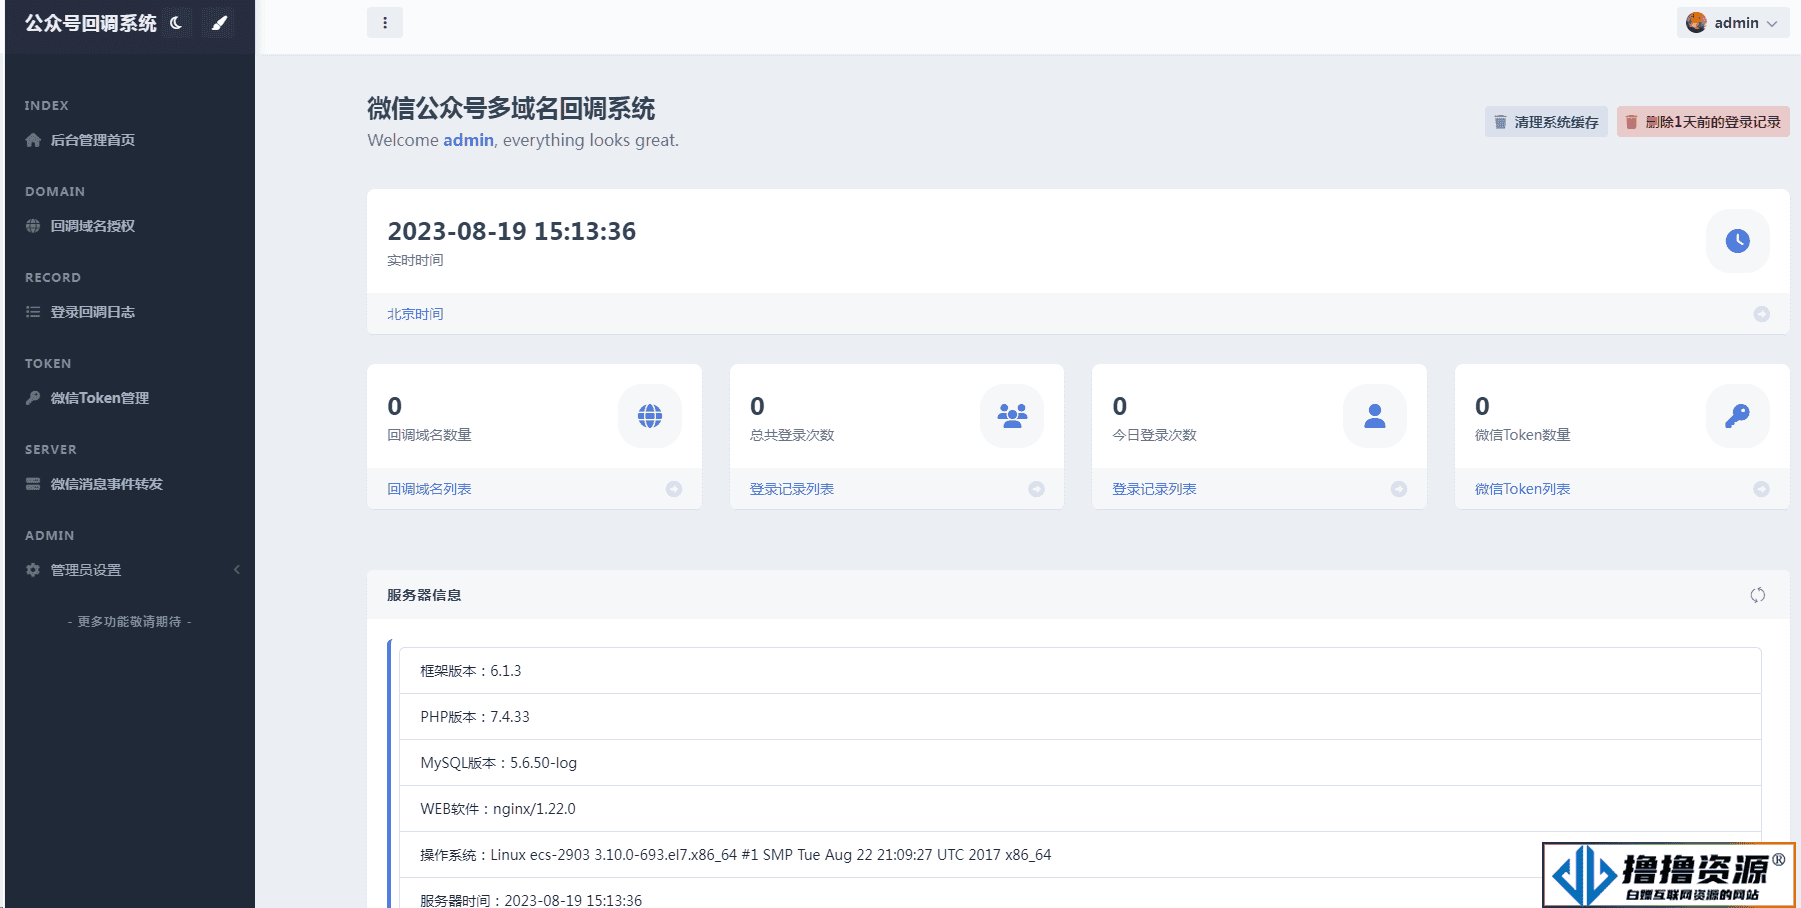1801x908 pixels.
Task: Select the MySQL版本：5.6.50-log row
Action: pyautogui.click(x=1080, y=763)
